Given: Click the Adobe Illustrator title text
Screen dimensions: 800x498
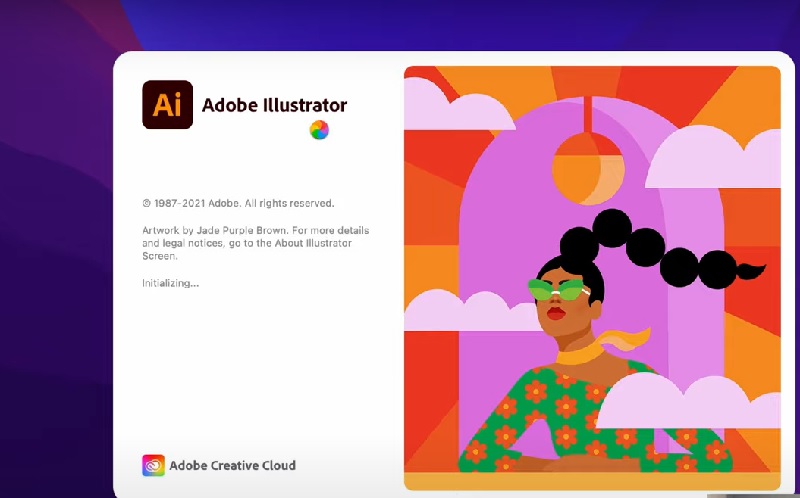Looking at the screenshot, I should click(x=274, y=105).
